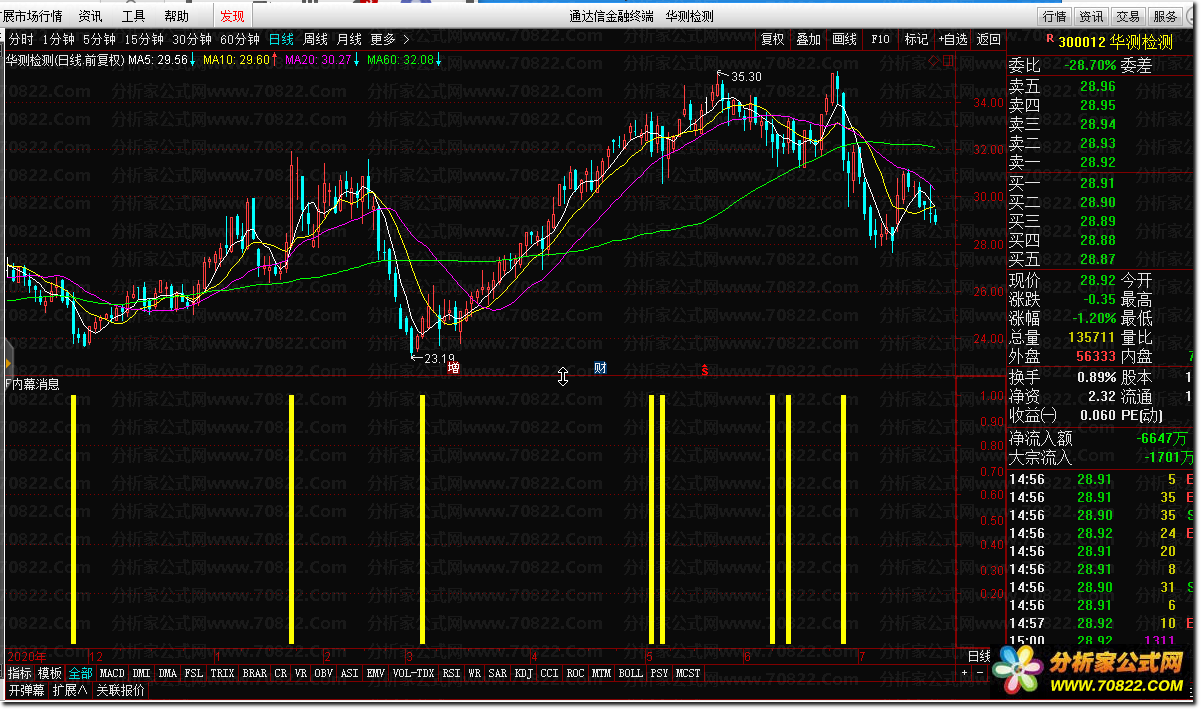Switch to the 模板 tab
This screenshot has width=1202, height=710.
coord(50,674)
